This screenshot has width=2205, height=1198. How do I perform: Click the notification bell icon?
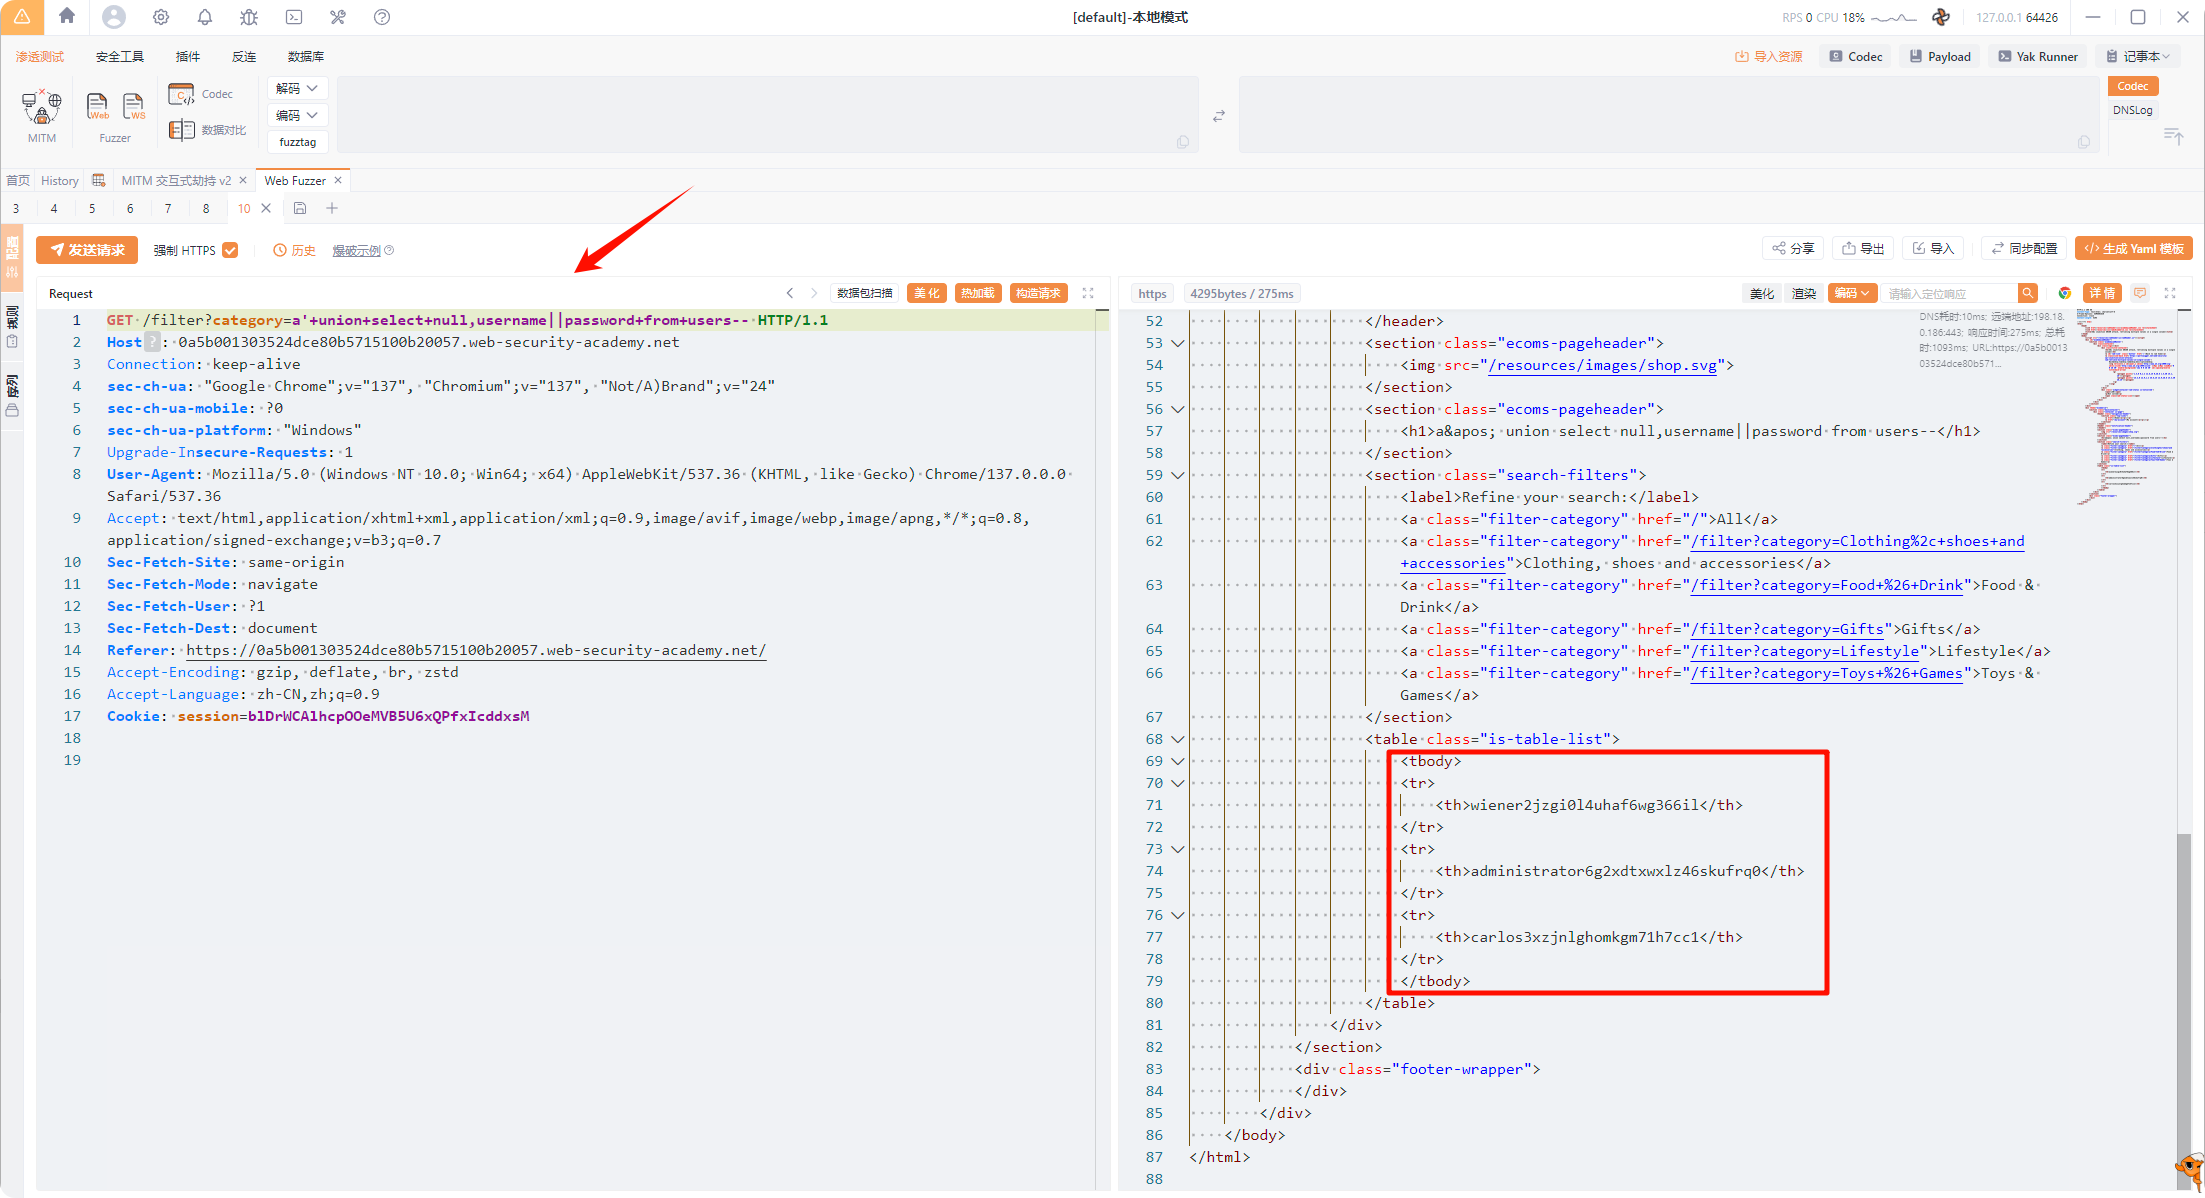pos(205,17)
